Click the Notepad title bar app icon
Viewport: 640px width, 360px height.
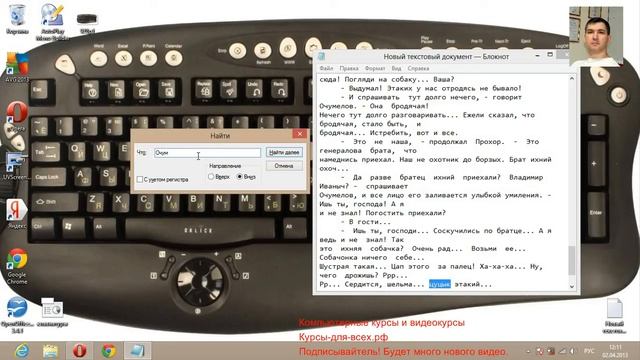click(x=322, y=56)
